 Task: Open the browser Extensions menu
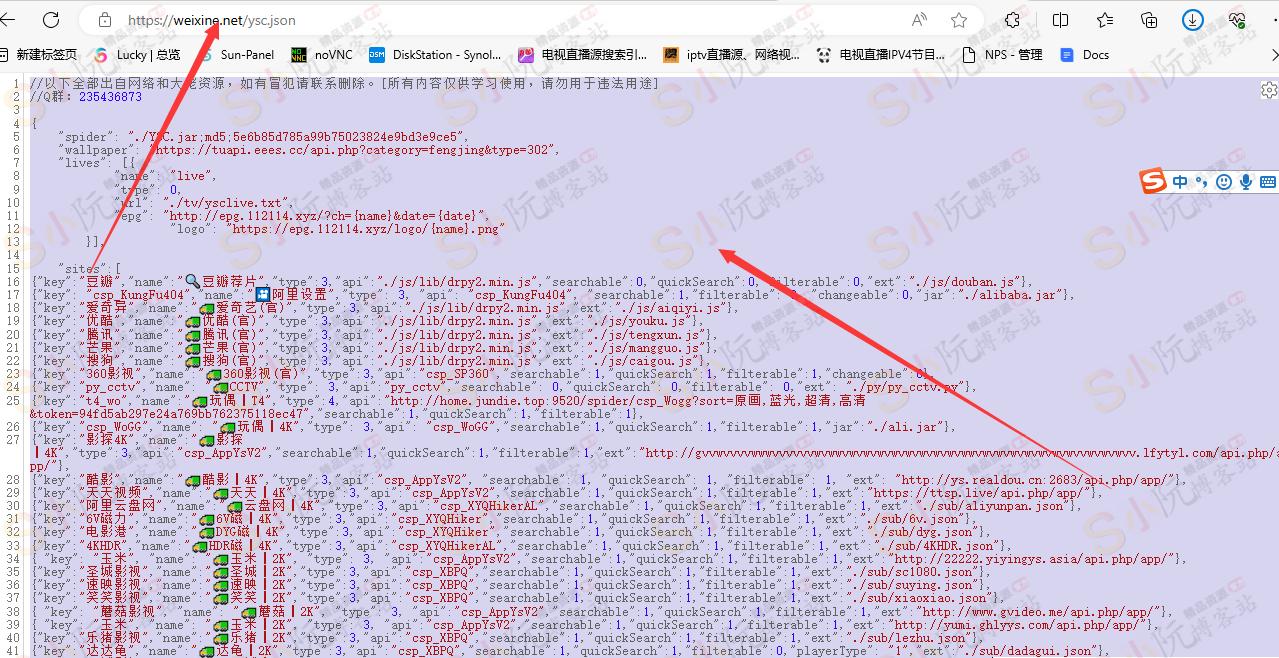1013,20
